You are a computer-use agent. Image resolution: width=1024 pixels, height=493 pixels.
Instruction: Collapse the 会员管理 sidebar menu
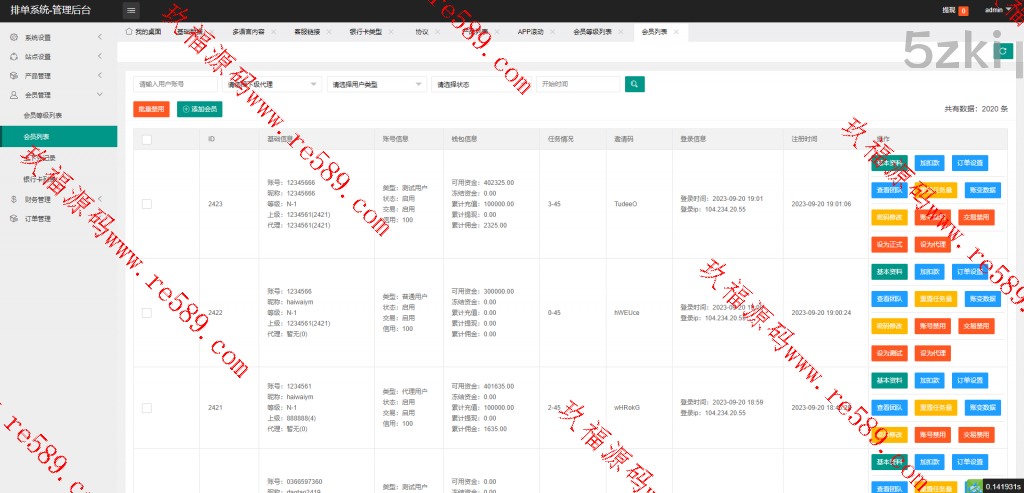point(100,95)
